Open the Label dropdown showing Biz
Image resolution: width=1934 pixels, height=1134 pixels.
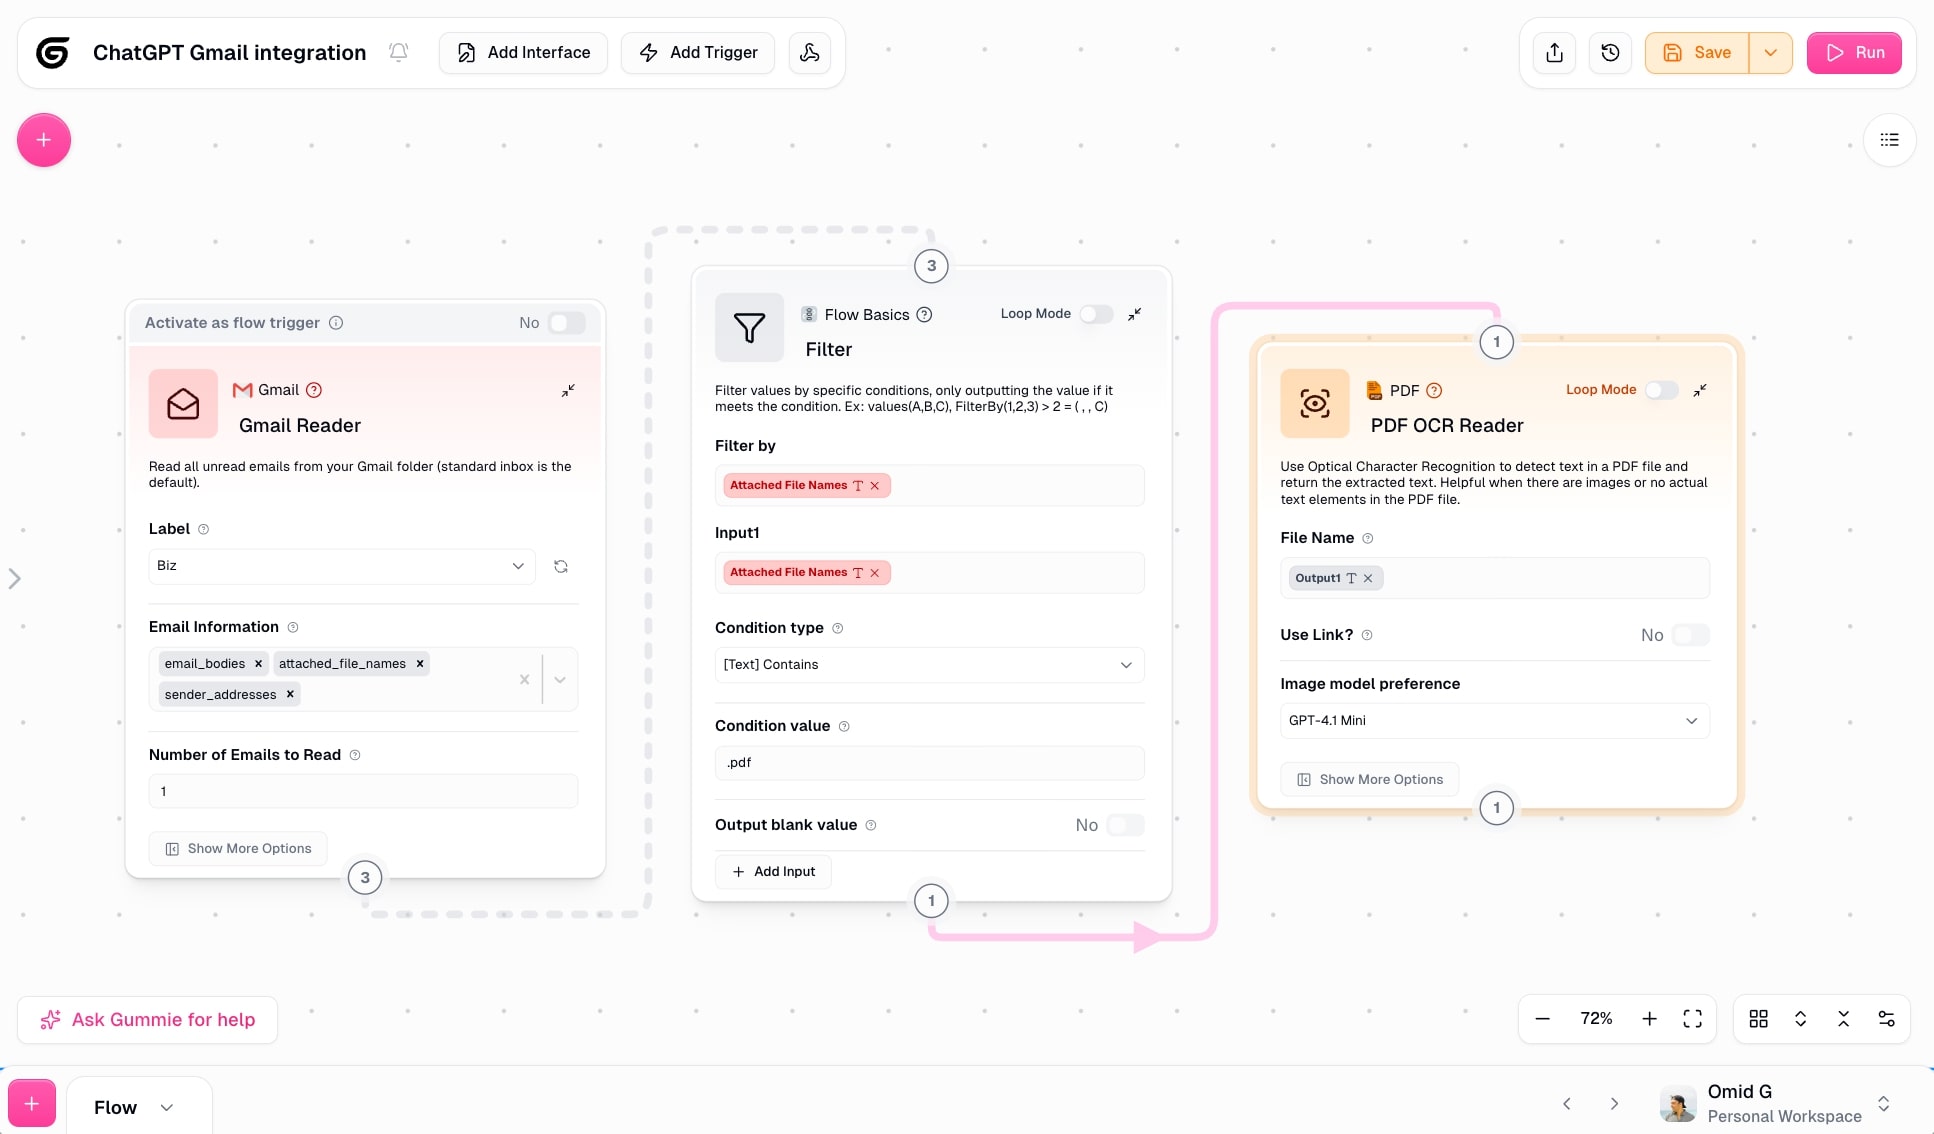coord(342,566)
